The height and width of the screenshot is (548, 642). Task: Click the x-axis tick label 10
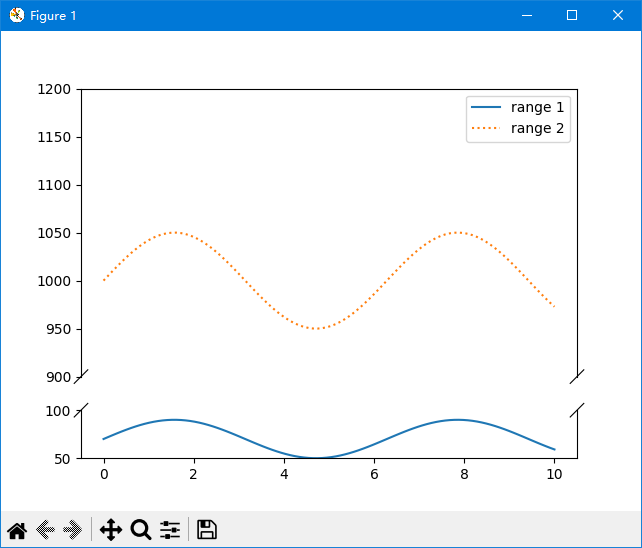(554, 474)
